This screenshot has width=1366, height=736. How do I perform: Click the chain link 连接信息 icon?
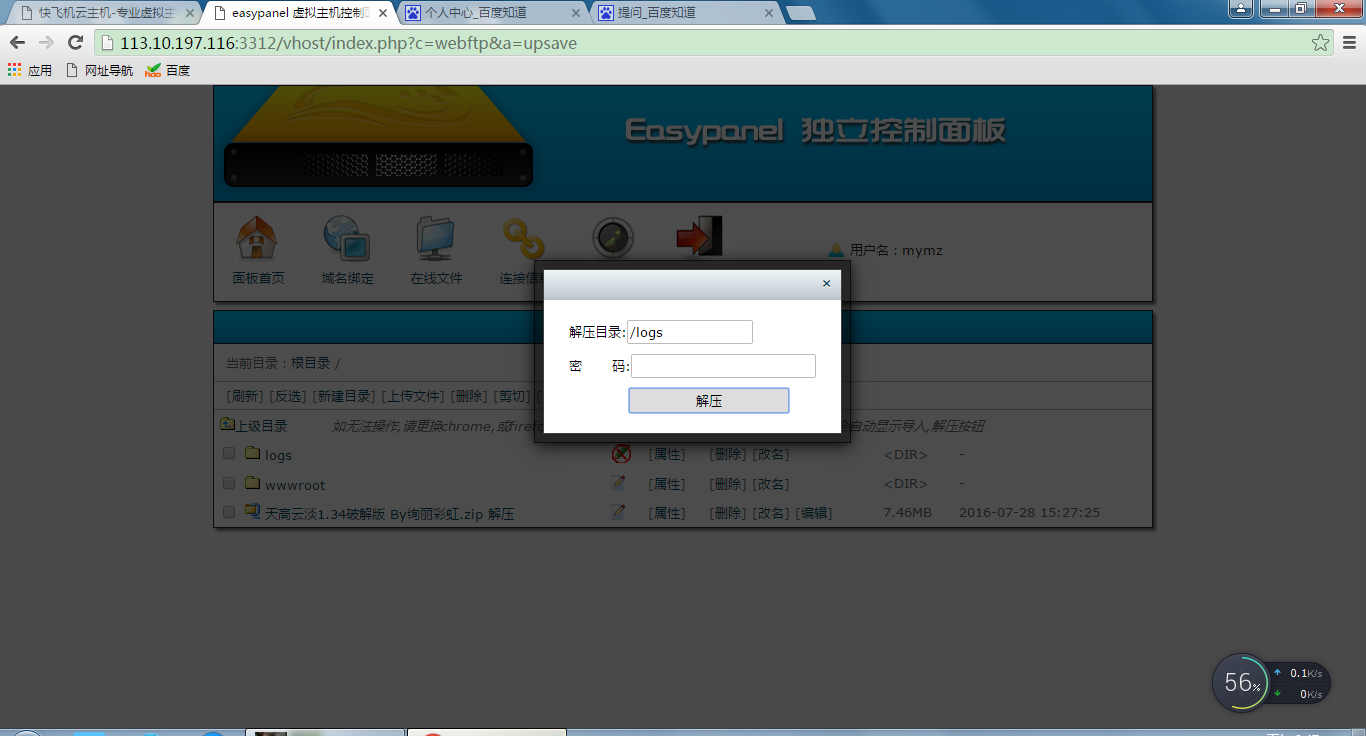(523, 240)
